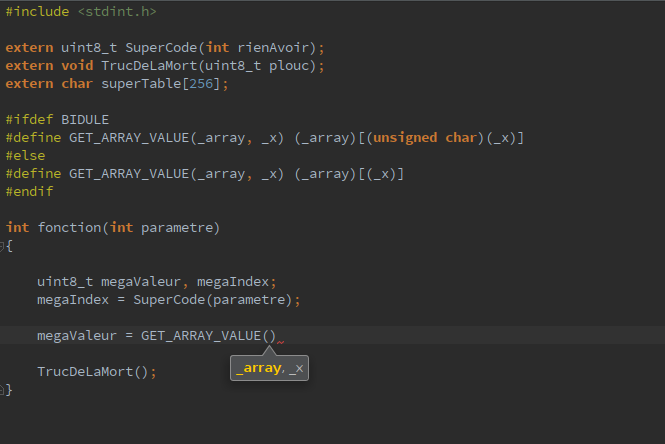Screen dimensions: 665x444
Task: Click 'fonction' function name
Action: pos(70,228)
